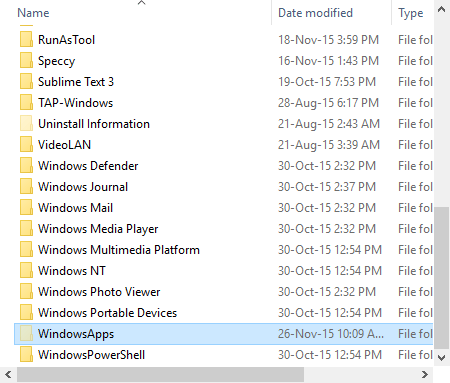The width and height of the screenshot is (450, 383).
Task: Click the date 28-Aug-15 6:17 PM
Action: [329, 103]
